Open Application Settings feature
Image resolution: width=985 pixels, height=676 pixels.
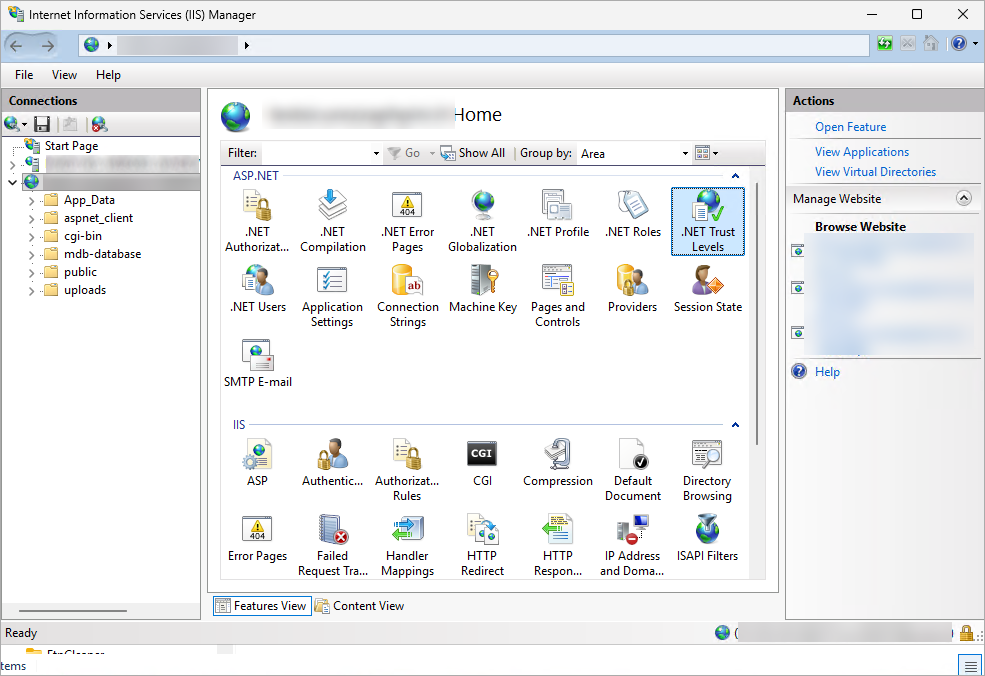coord(332,296)
